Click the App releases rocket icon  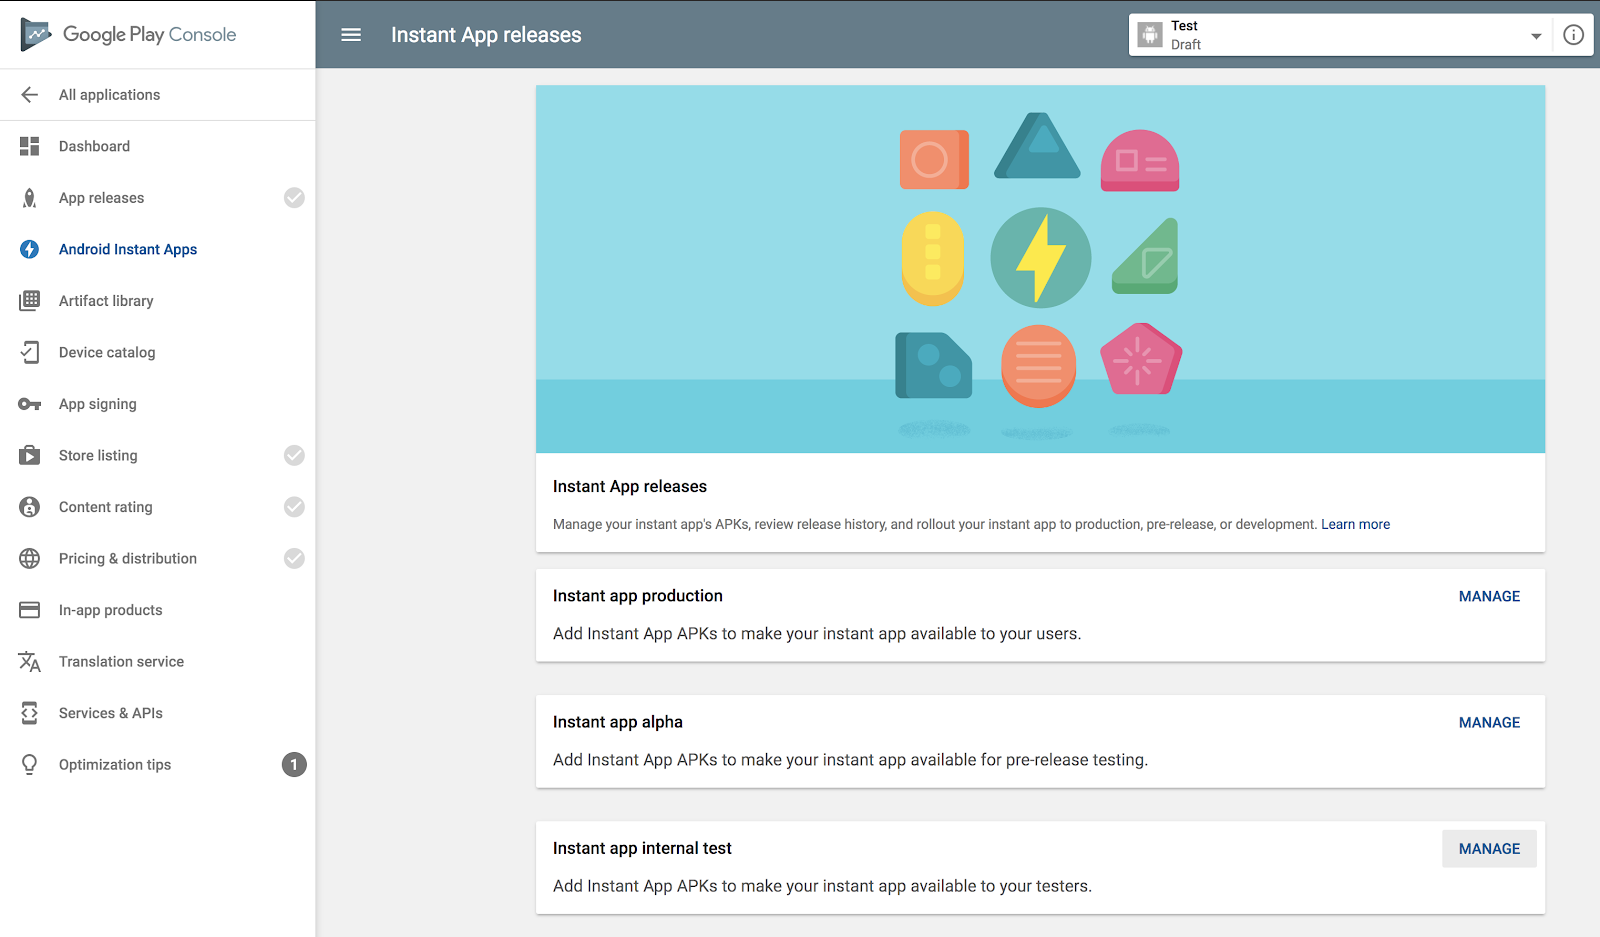30,198
